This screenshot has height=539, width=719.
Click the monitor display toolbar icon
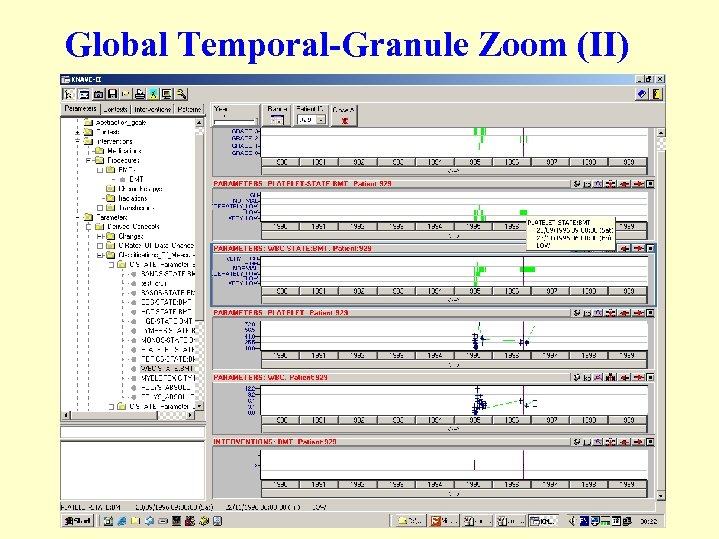point(167,94)
